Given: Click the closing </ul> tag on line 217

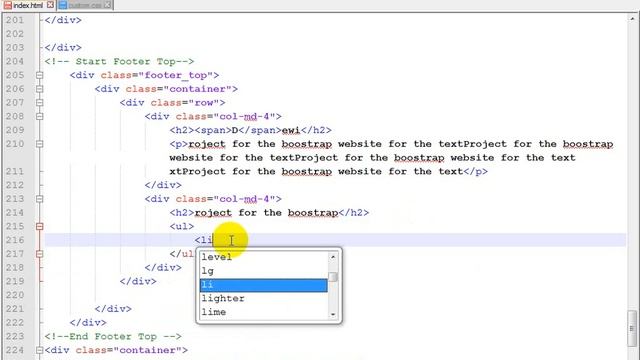Looking at the screenshot, I should pos(182,254).
